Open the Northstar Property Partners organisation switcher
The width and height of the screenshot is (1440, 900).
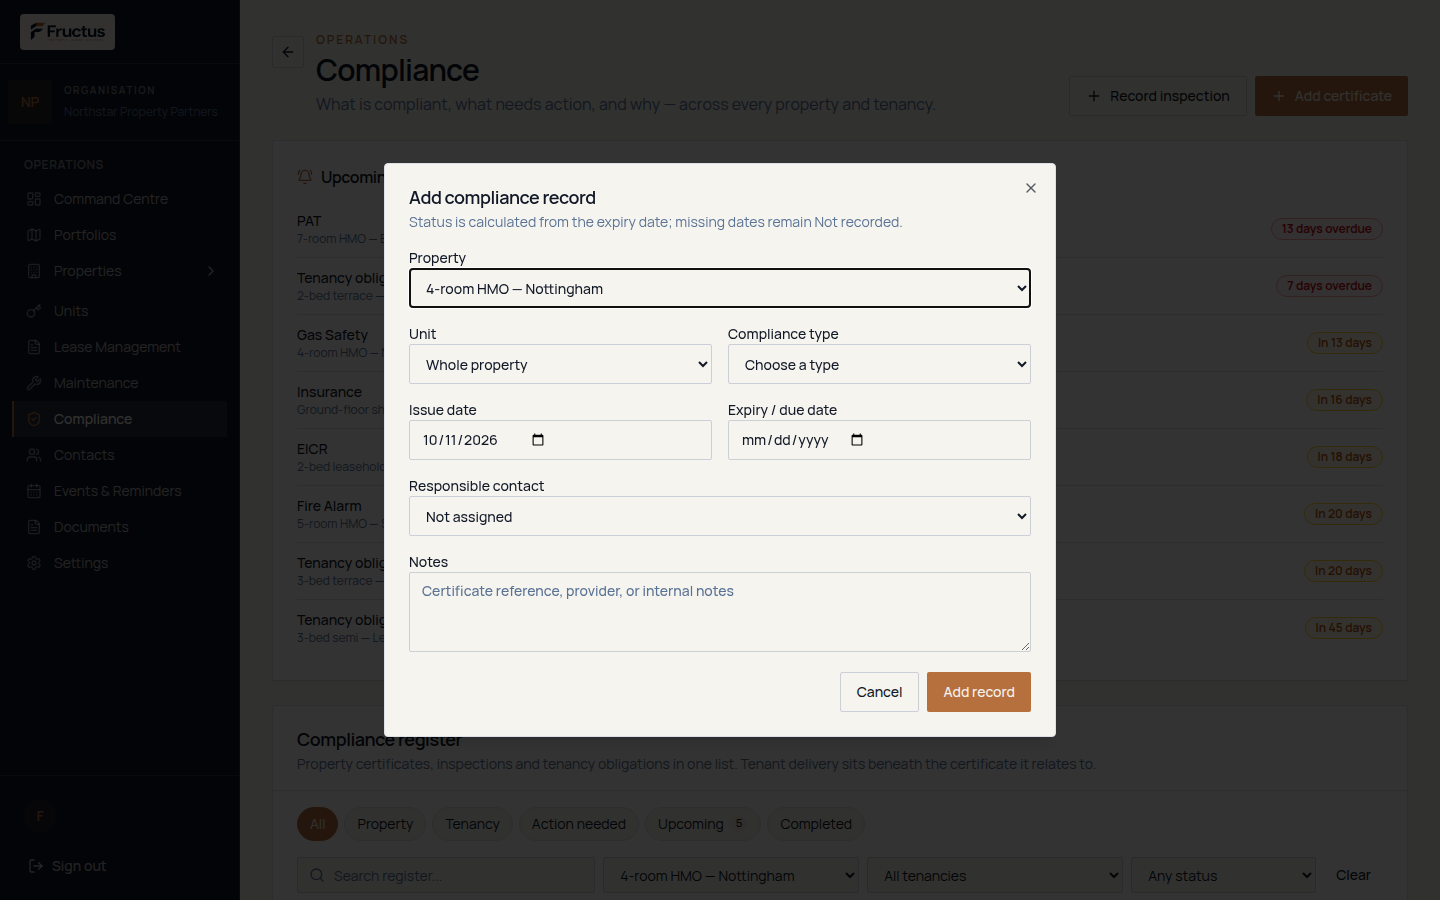(120, 102)
